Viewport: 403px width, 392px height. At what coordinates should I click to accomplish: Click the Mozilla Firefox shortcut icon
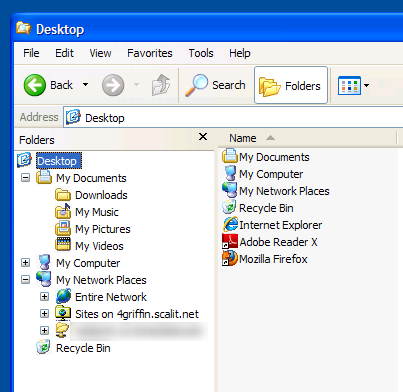[x=230, y=258]
